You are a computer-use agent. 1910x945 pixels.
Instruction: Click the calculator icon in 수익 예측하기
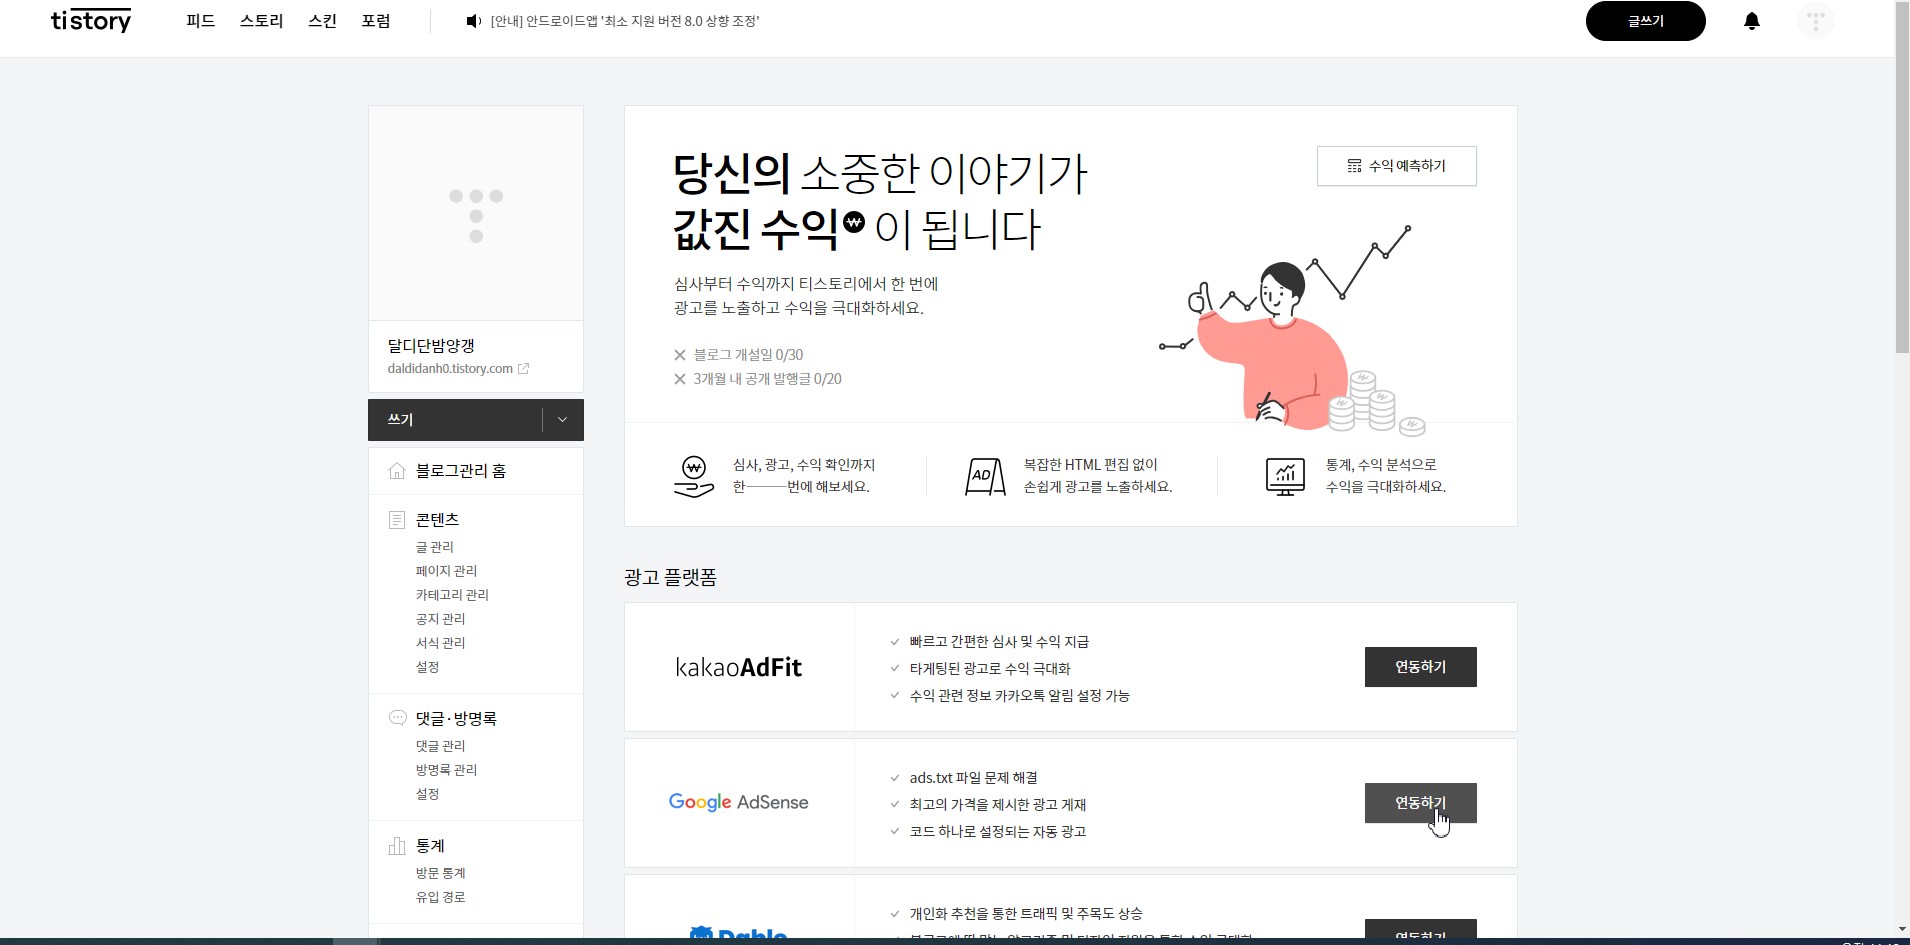click(1354, 166)
